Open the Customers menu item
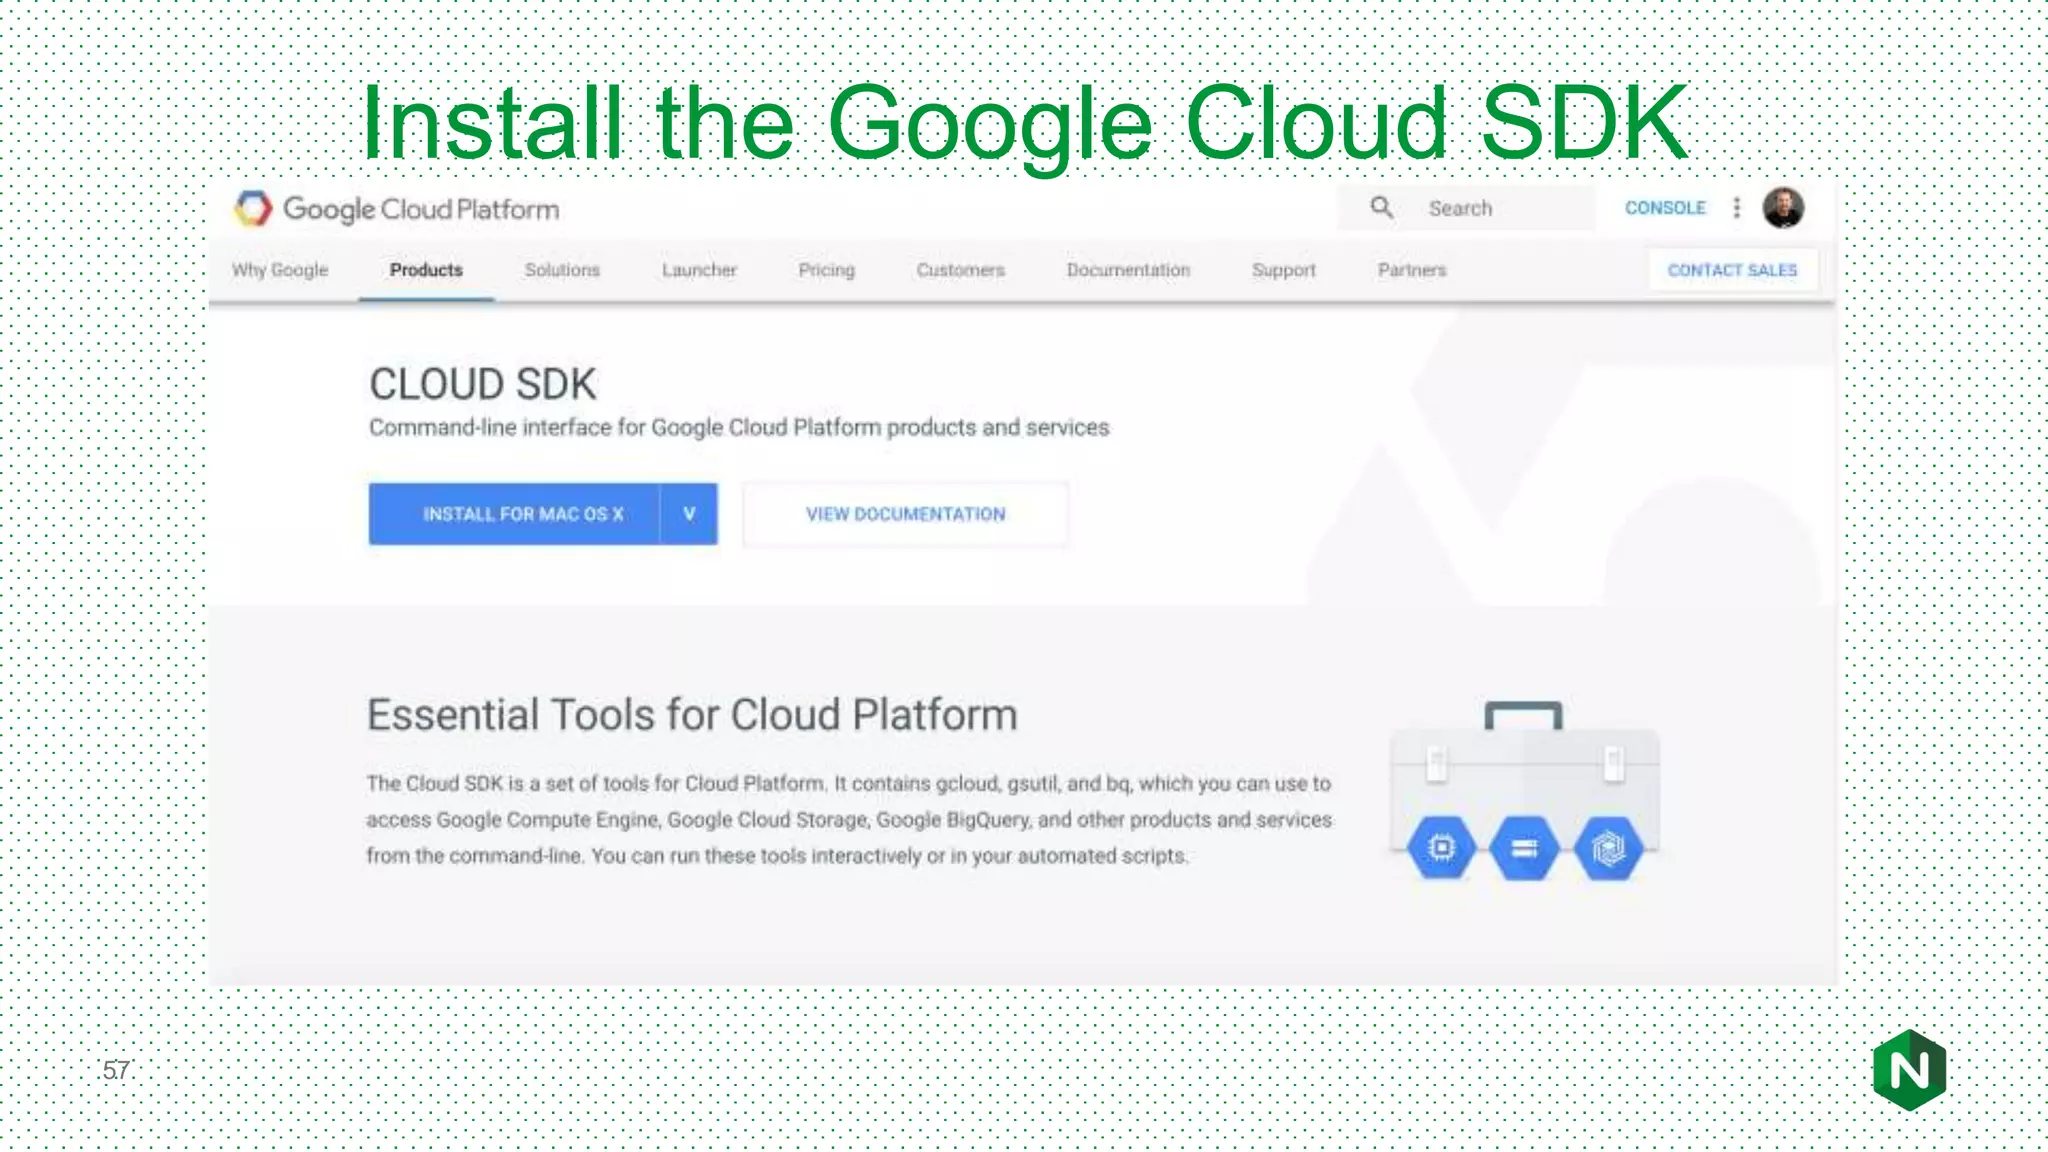The image size is (2048, 1152). click(x=960, y=270)
